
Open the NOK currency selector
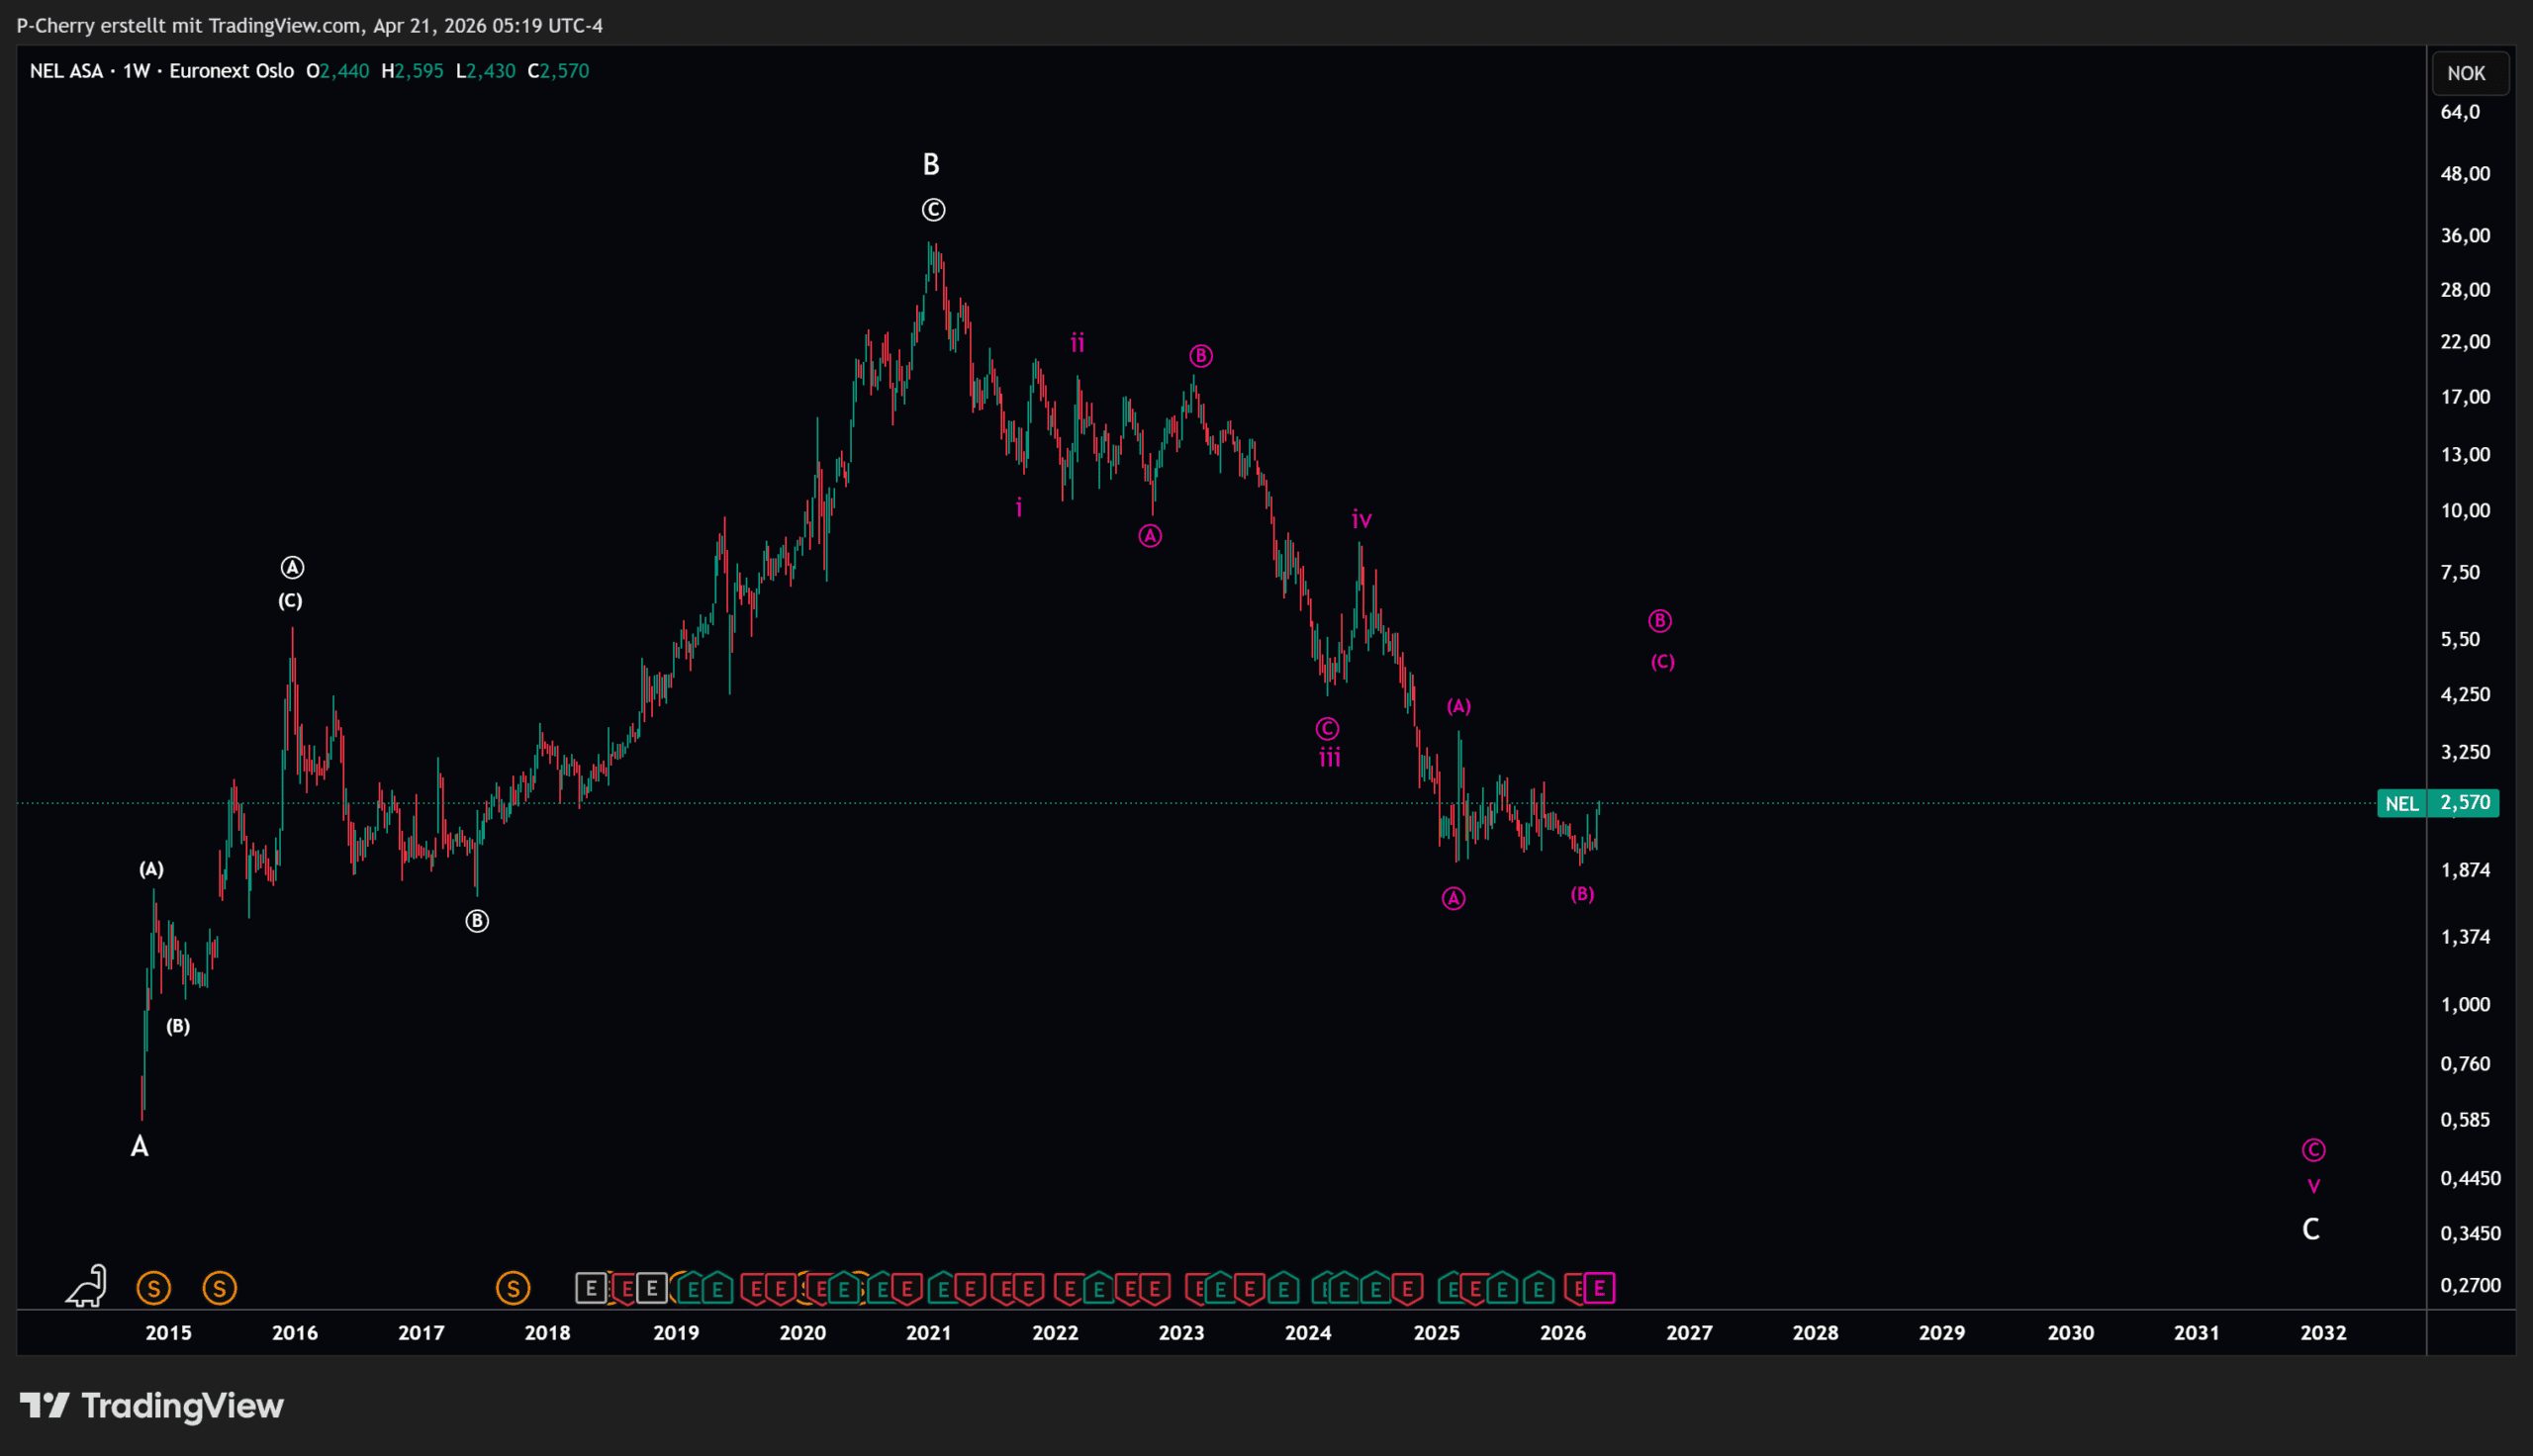(x=2465, y=73)
